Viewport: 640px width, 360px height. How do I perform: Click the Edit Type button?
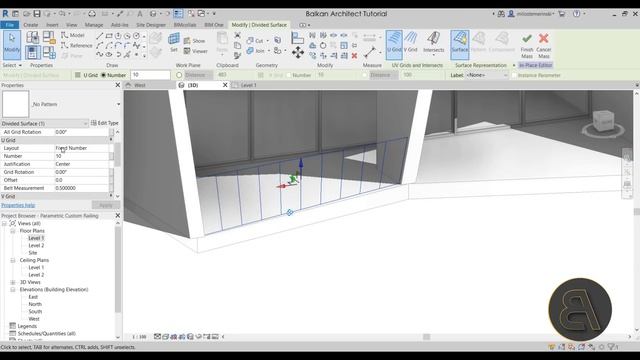point(105,123)
